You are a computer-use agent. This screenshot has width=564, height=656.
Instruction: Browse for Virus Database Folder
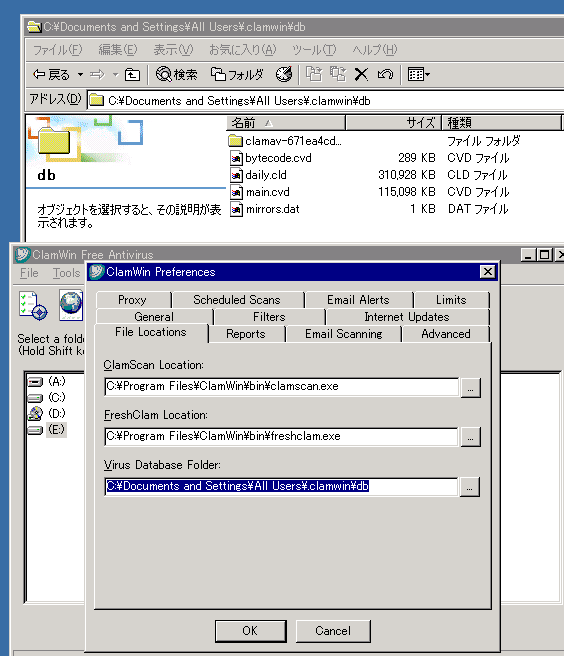pos(469,487)
